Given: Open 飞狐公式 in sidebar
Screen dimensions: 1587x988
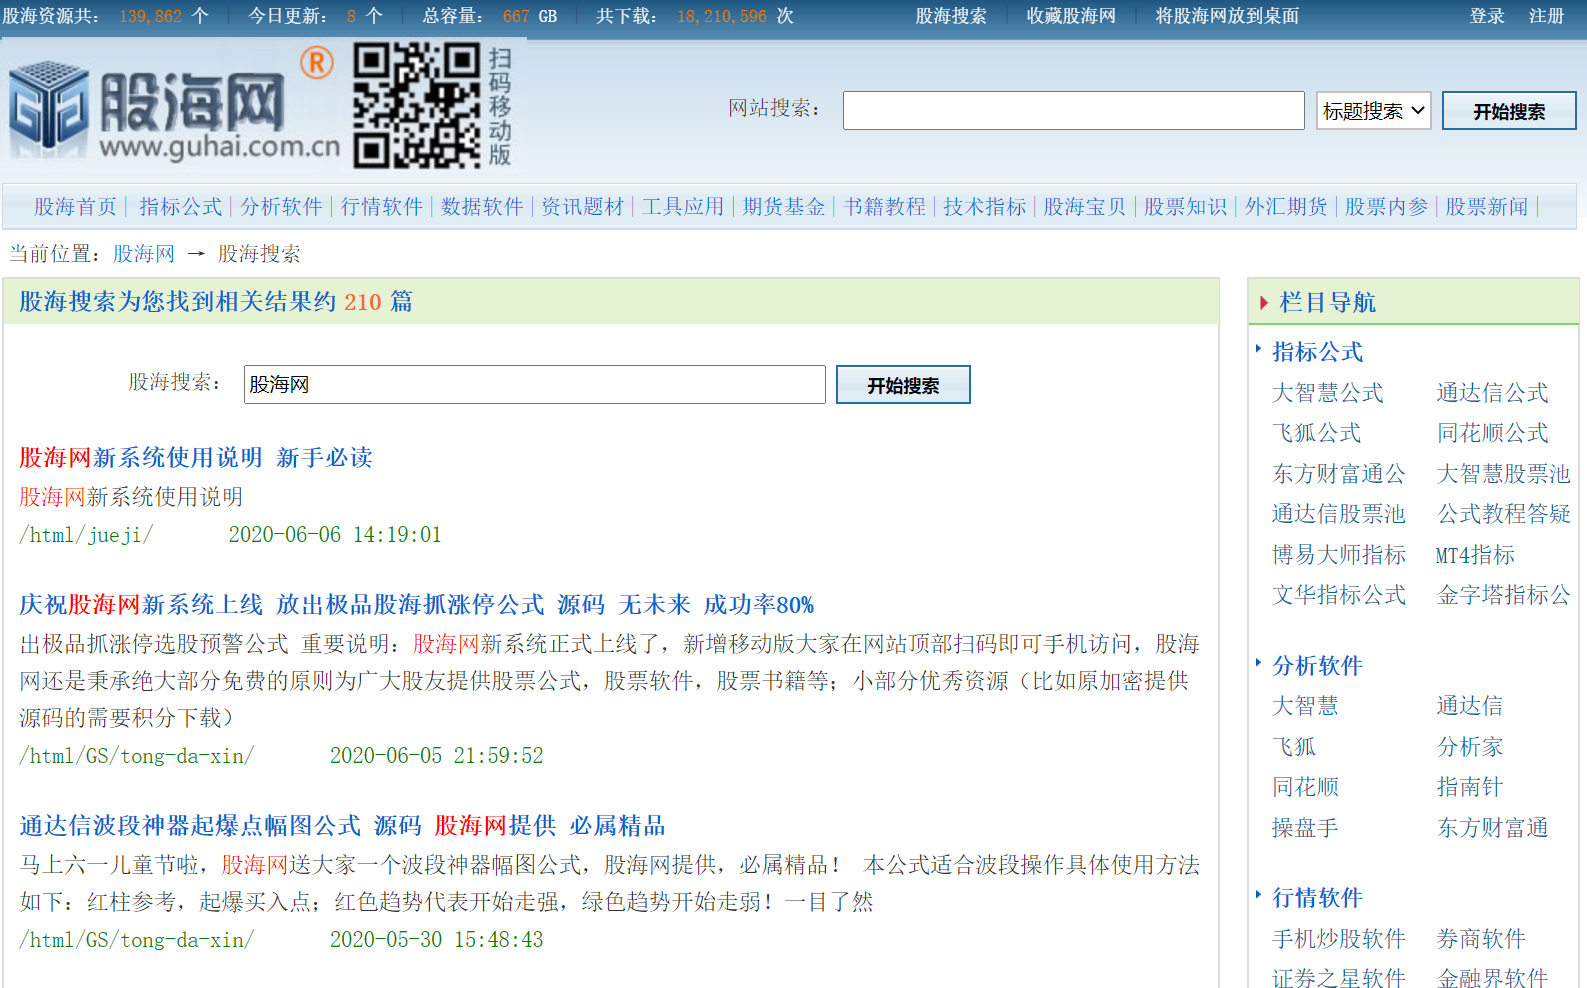Looking at the screenshot, I should (x=1317, y=433).
